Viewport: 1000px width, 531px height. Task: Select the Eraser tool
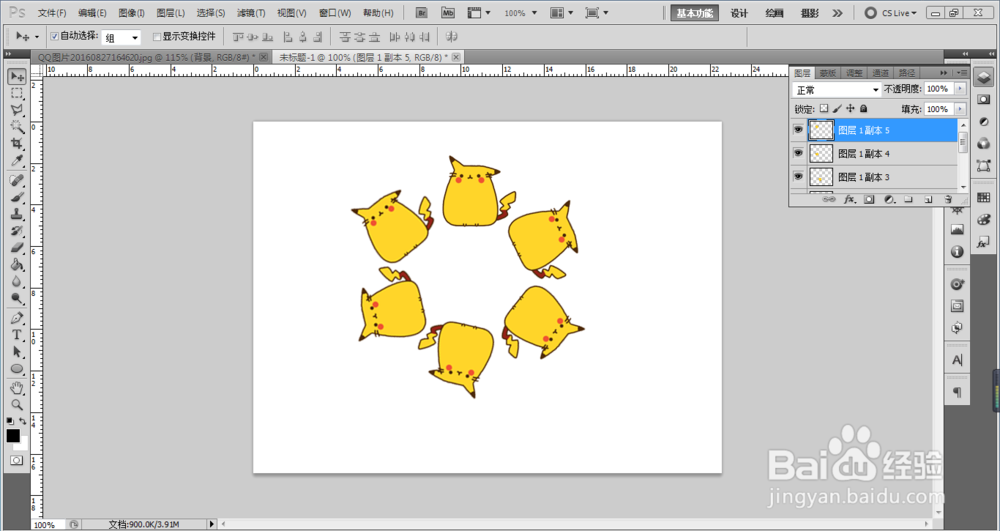pos(17,247)
